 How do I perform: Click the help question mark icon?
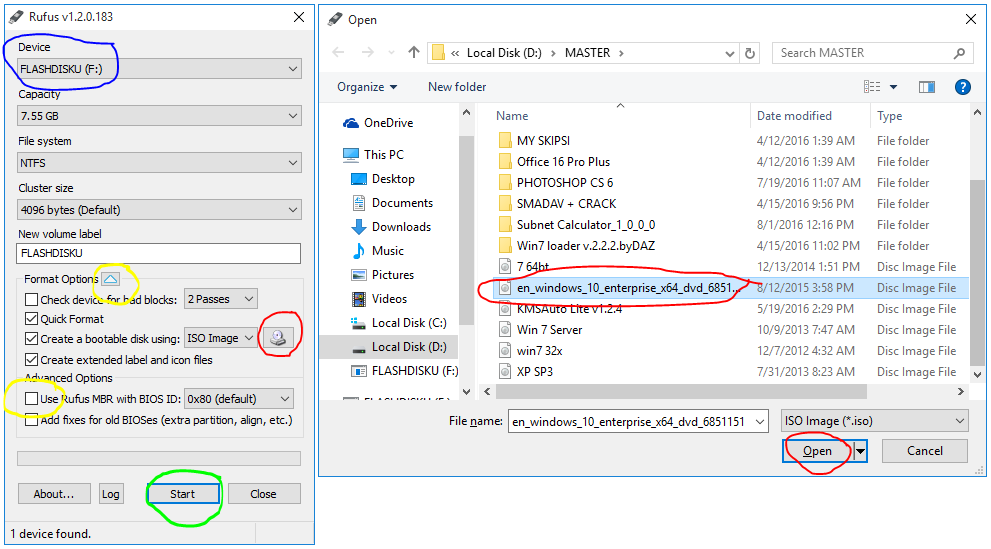pos(962,87)
